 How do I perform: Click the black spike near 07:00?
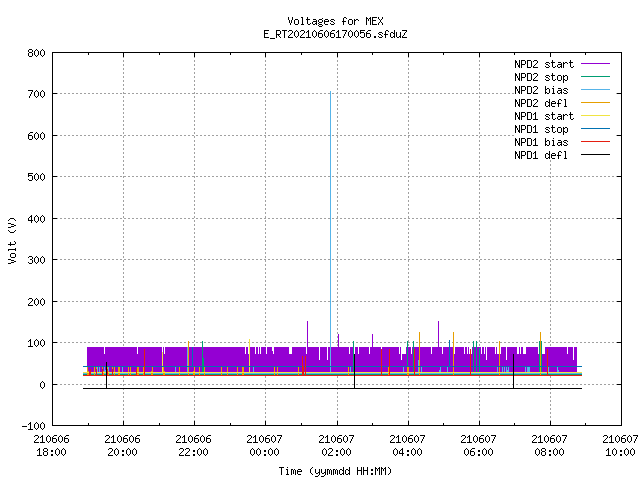(x=513, y=371)
